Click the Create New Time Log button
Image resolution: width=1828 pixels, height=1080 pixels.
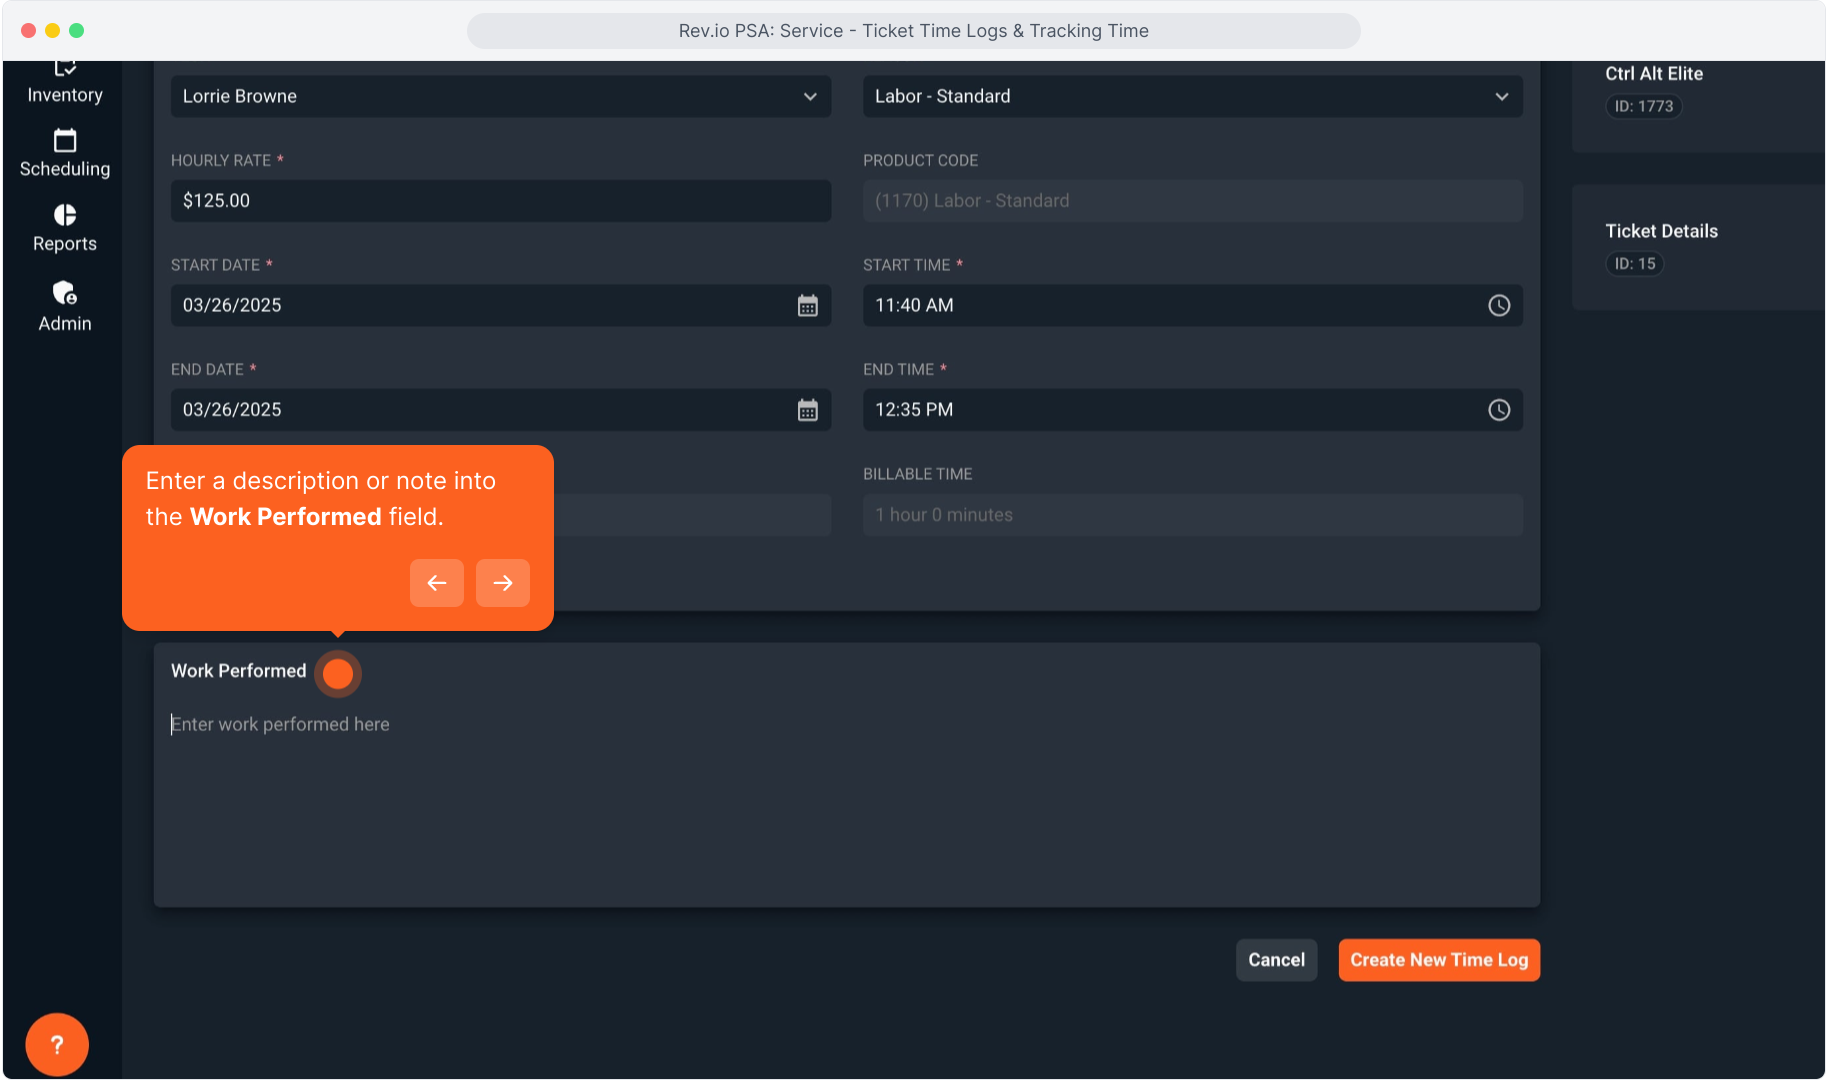1438,960
